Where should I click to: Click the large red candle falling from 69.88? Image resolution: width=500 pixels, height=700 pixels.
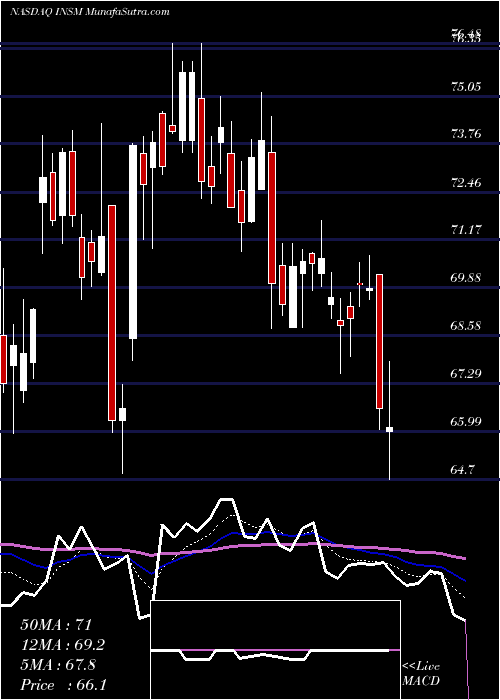click(379, 341)
